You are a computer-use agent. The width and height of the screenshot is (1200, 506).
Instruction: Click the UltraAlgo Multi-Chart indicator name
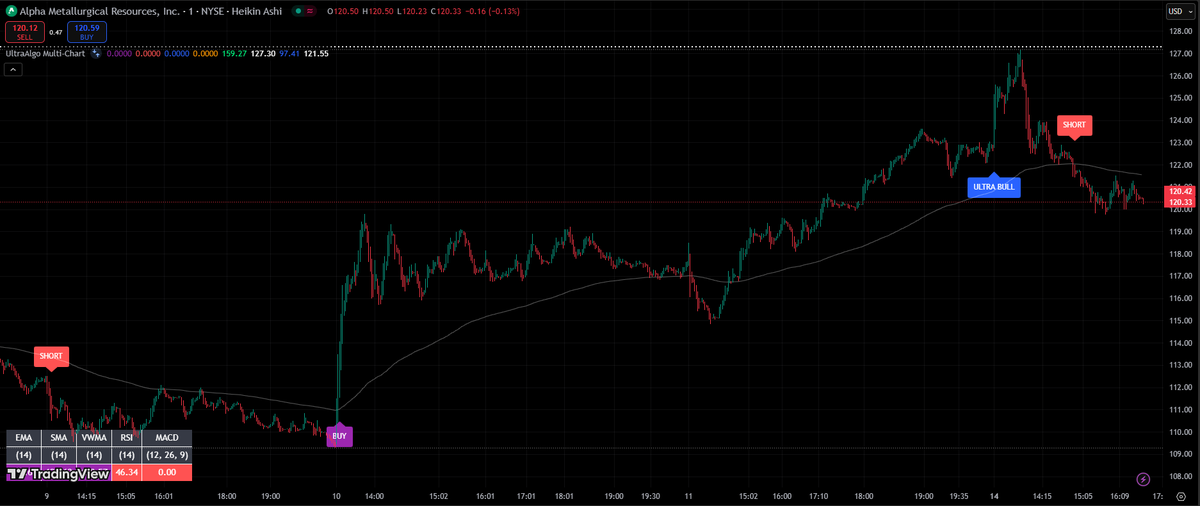pyautogui.click(x=45, y=54)
